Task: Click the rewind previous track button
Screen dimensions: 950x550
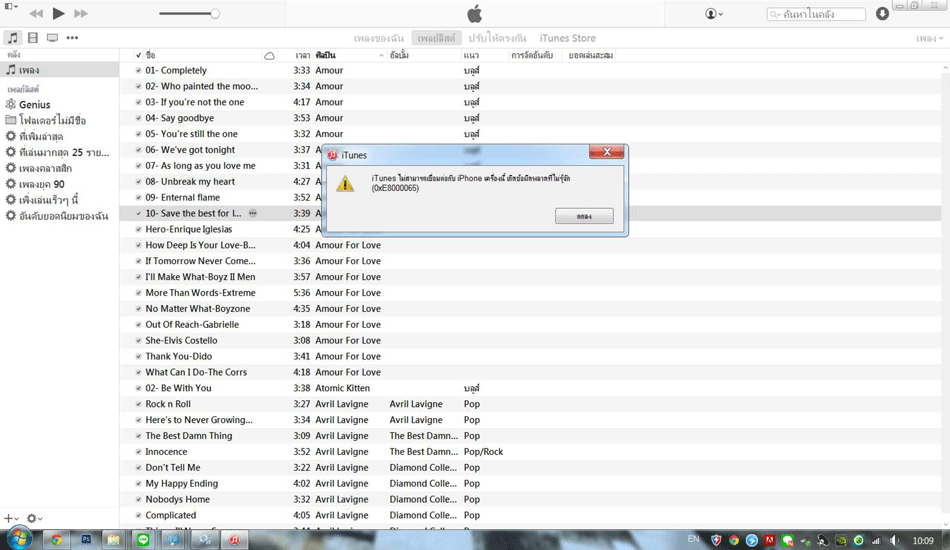Action: coord(36,13)
